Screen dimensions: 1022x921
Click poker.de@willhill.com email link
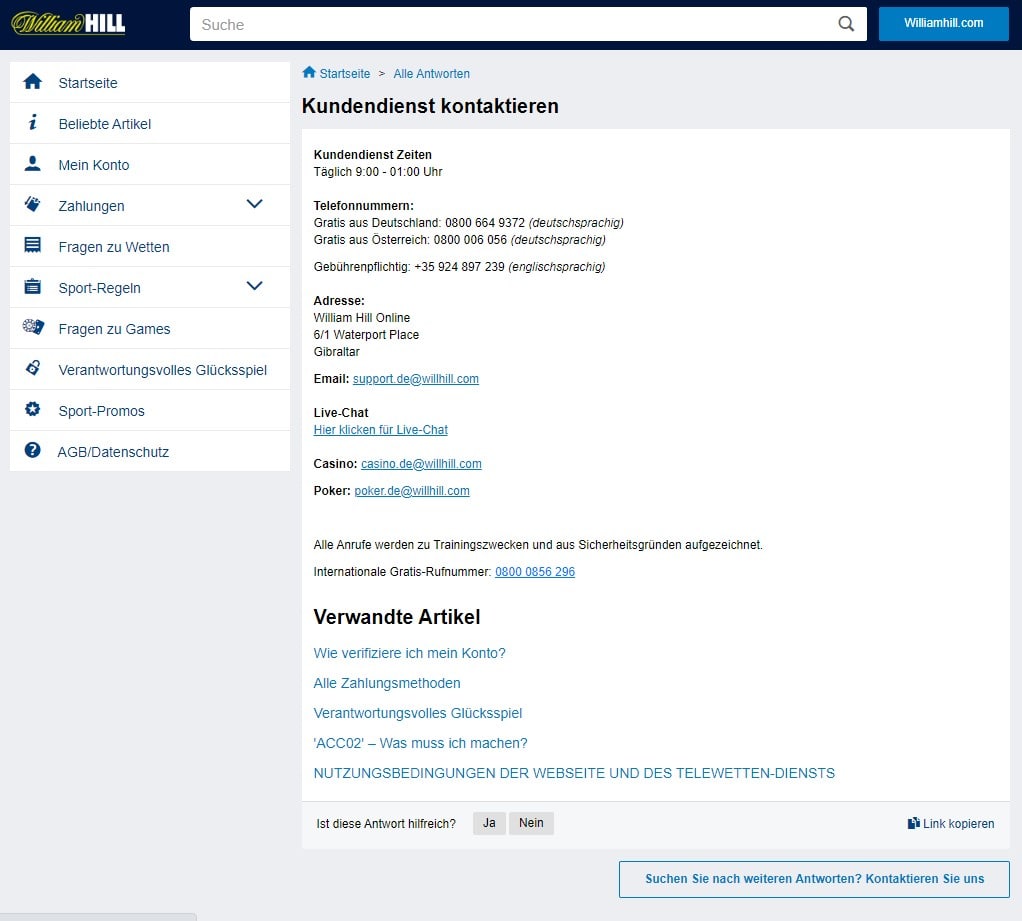412,491
